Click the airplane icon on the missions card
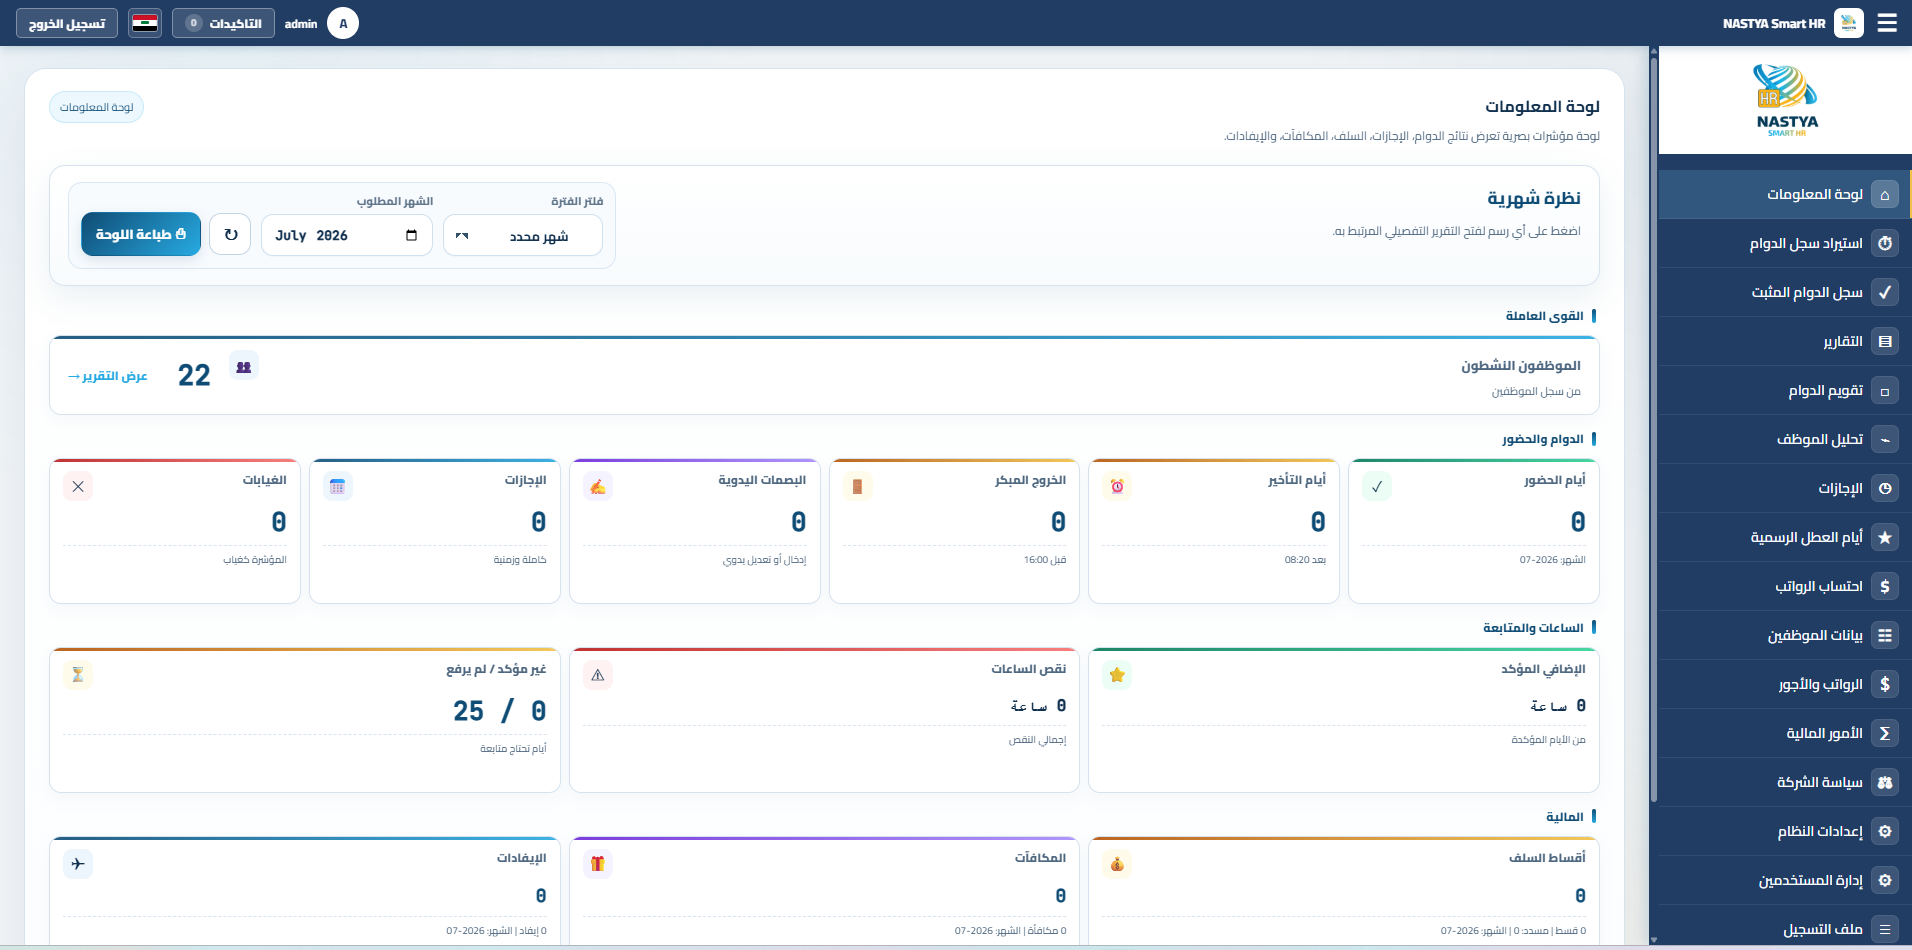 click(78, 864)
